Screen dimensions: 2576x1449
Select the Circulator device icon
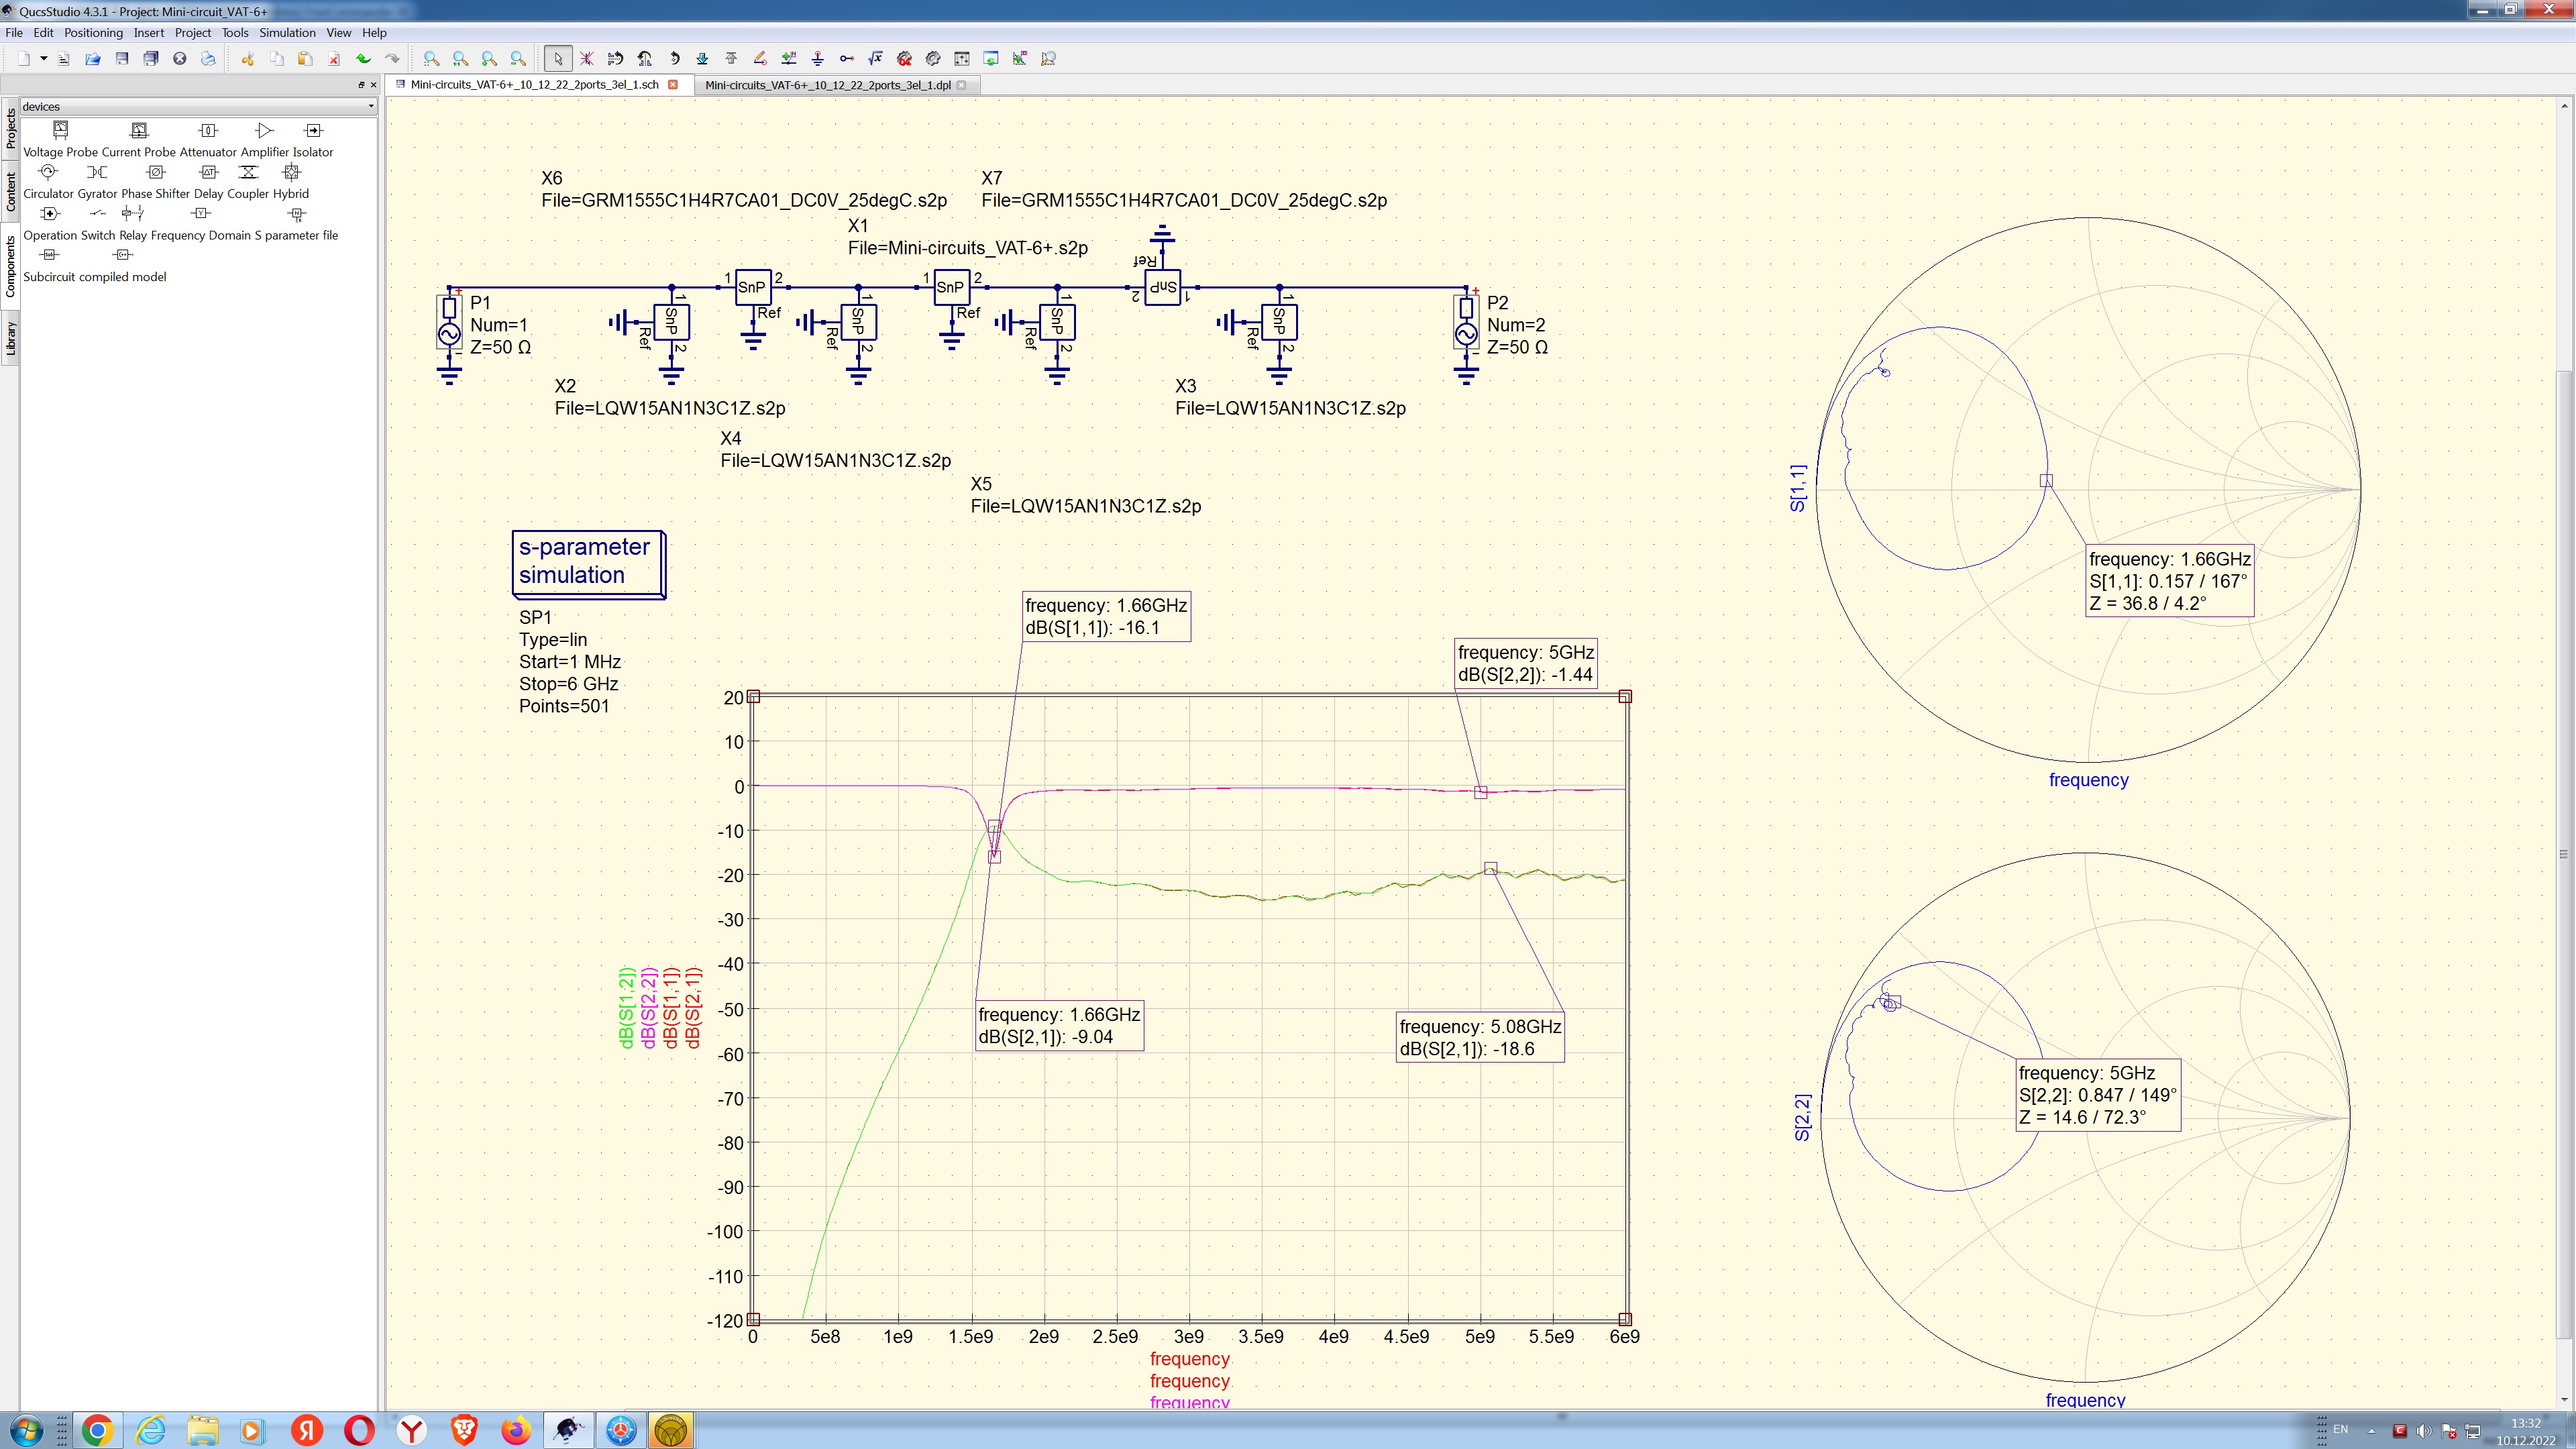pos(48,172)
